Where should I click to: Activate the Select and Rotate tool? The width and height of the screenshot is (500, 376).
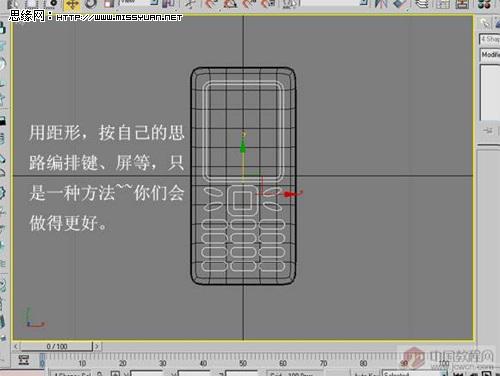(x=91, y=4)
